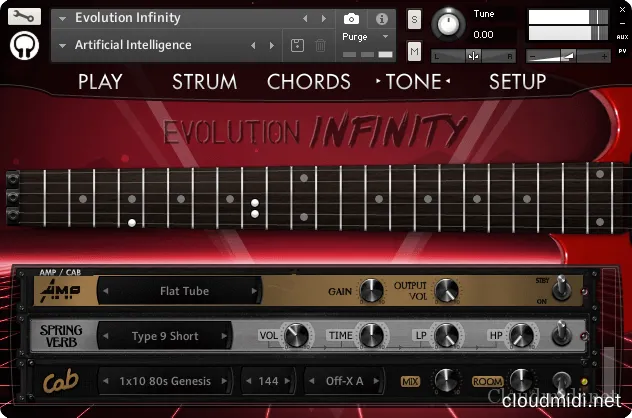Image resolution: width=632 pixels, height=418 pixels.
Task: Click the amp GAIN knob
Action: point(372,291)
